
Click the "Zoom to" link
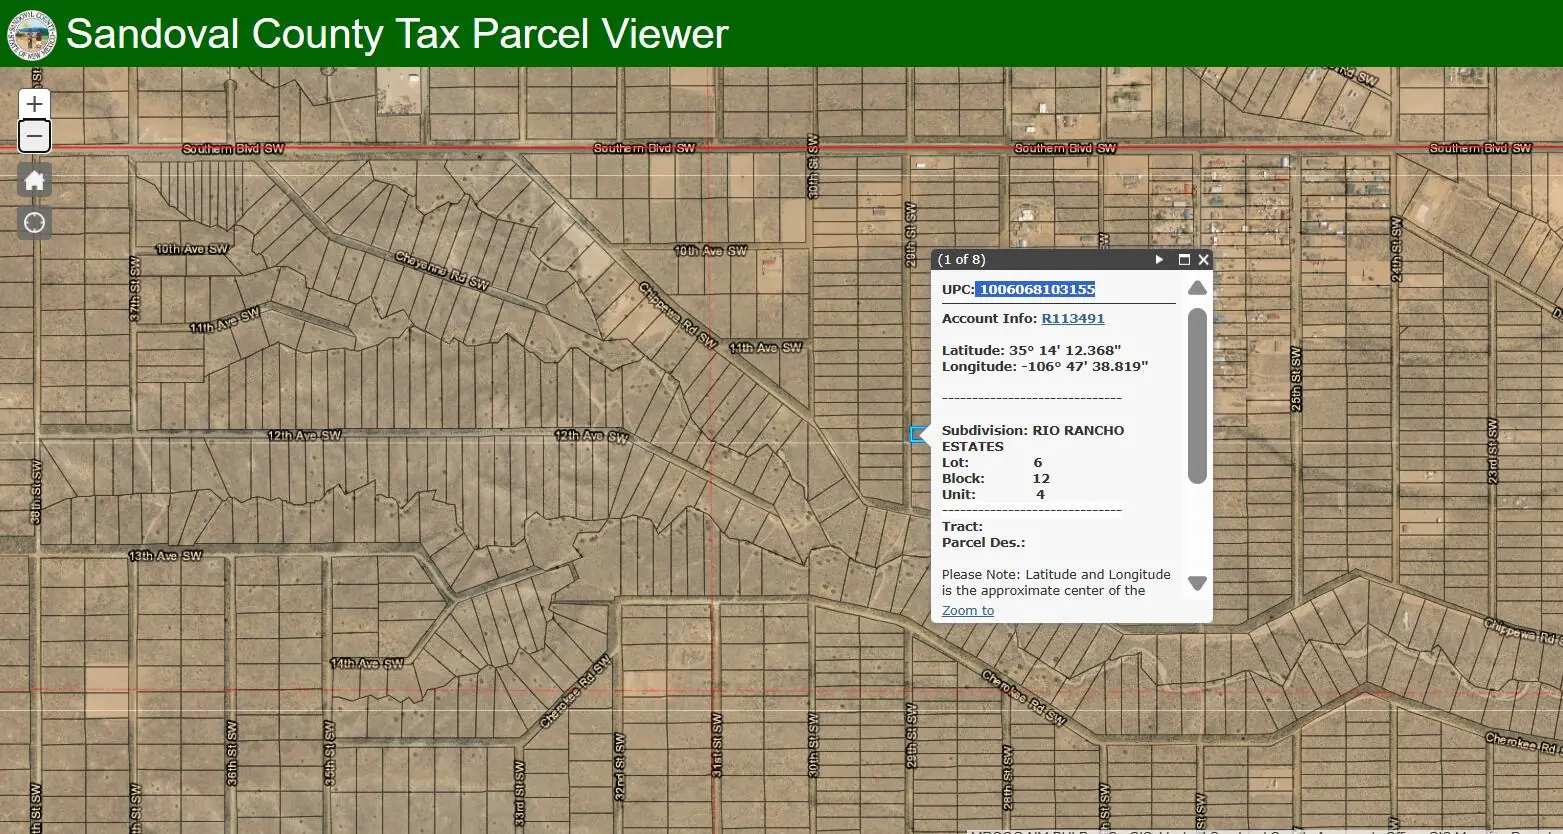coord(967,611)
